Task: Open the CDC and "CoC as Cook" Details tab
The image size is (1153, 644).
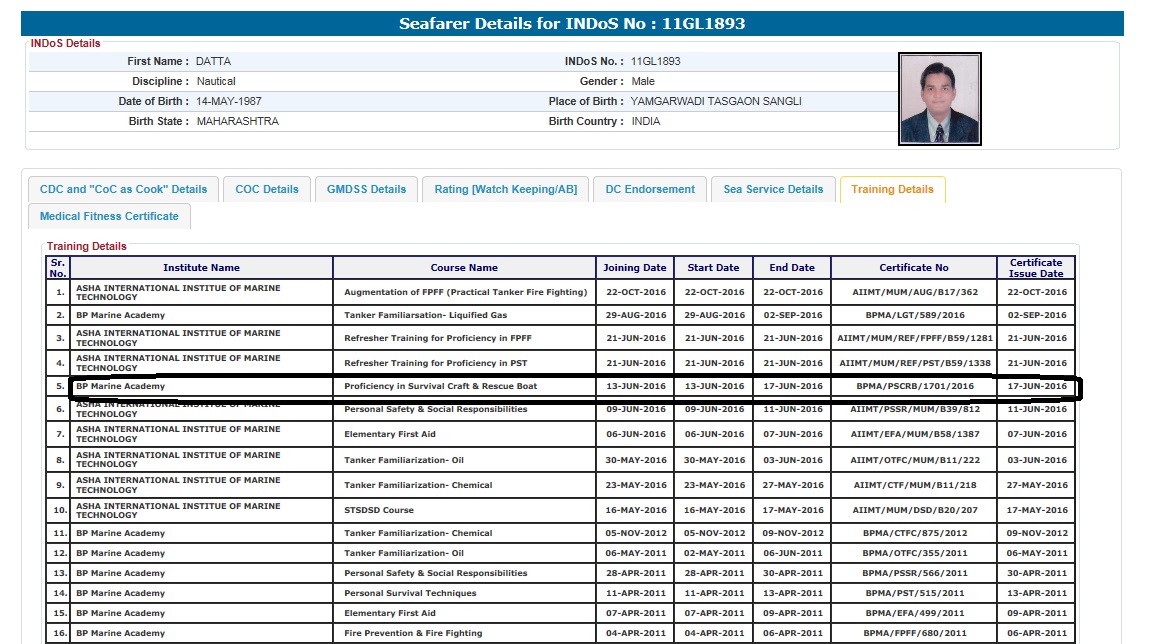Action: (123, 189)
